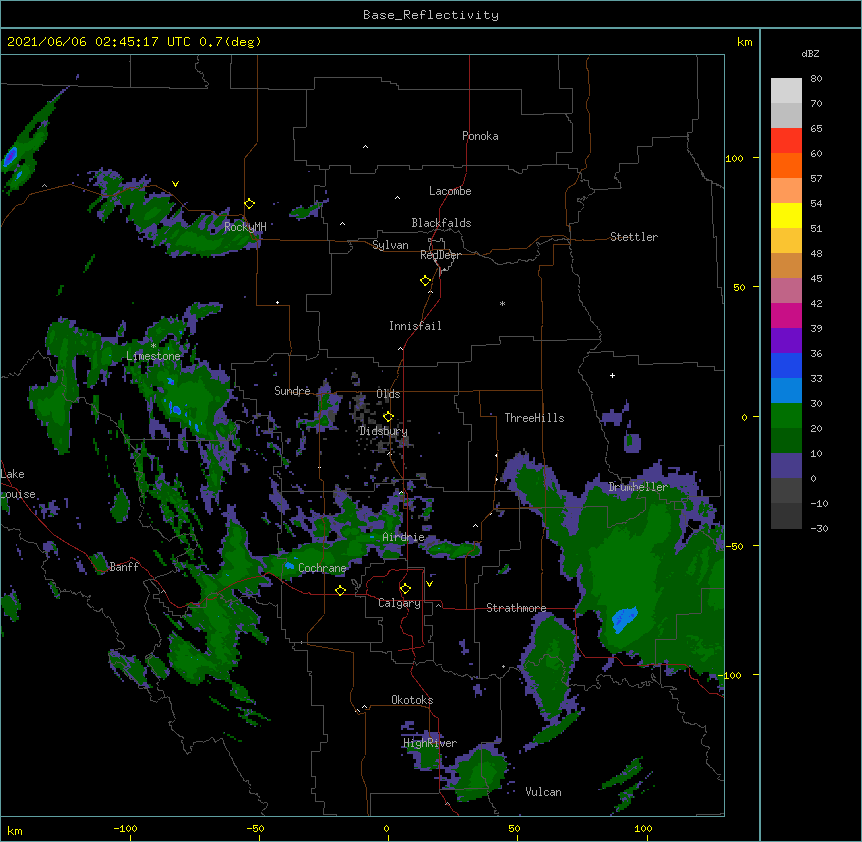
Task: Click the Sylvan label
Action: point(390,245)
